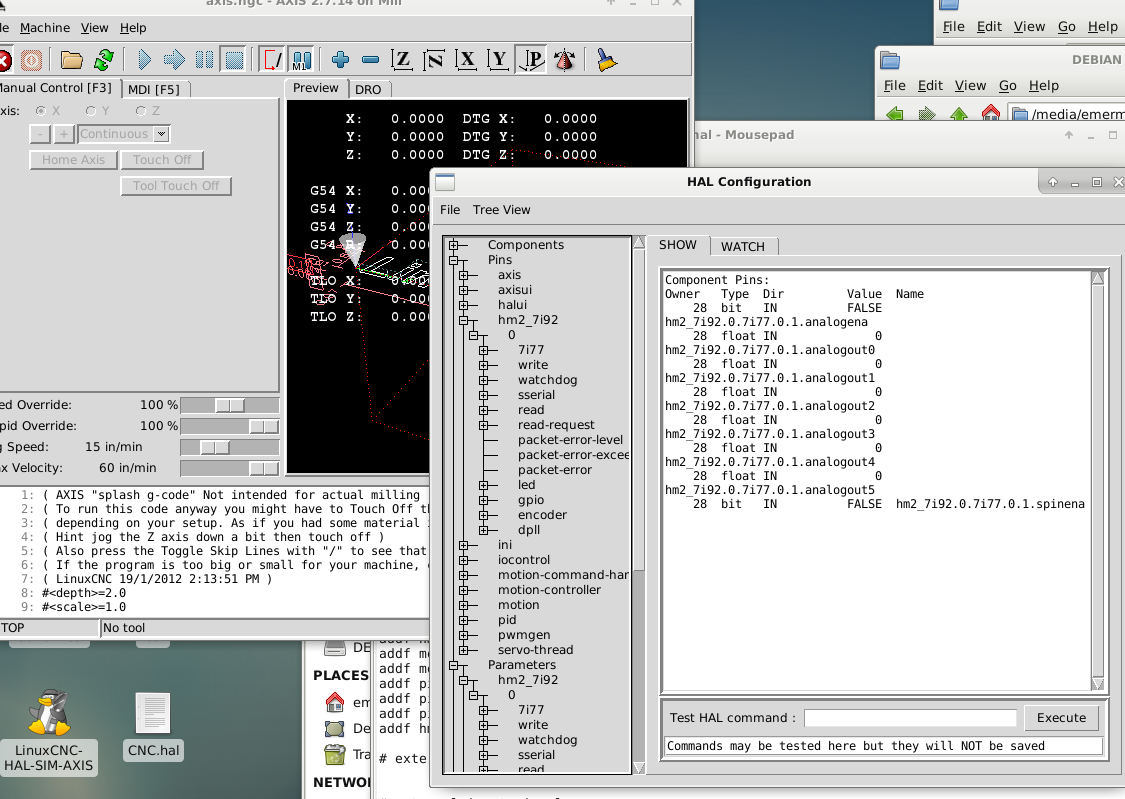Open the View menu in AXIS
The image size is (1125, 799).
(x=95, y=28)
